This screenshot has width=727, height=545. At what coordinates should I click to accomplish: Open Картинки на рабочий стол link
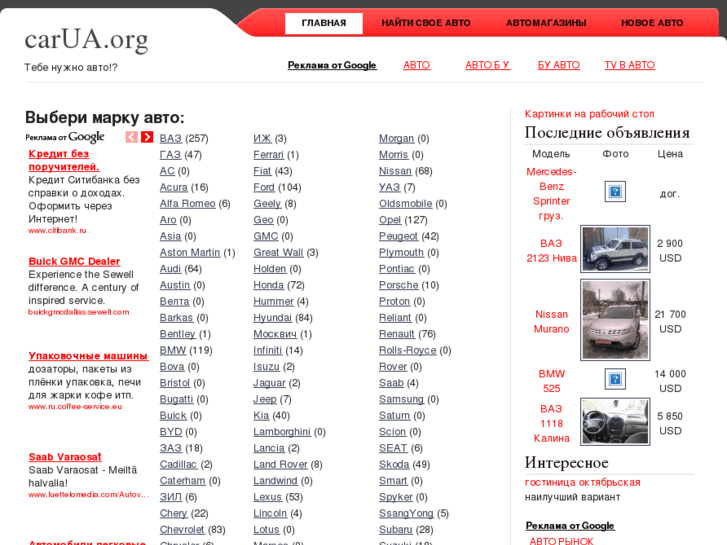[x=589, y=114]
